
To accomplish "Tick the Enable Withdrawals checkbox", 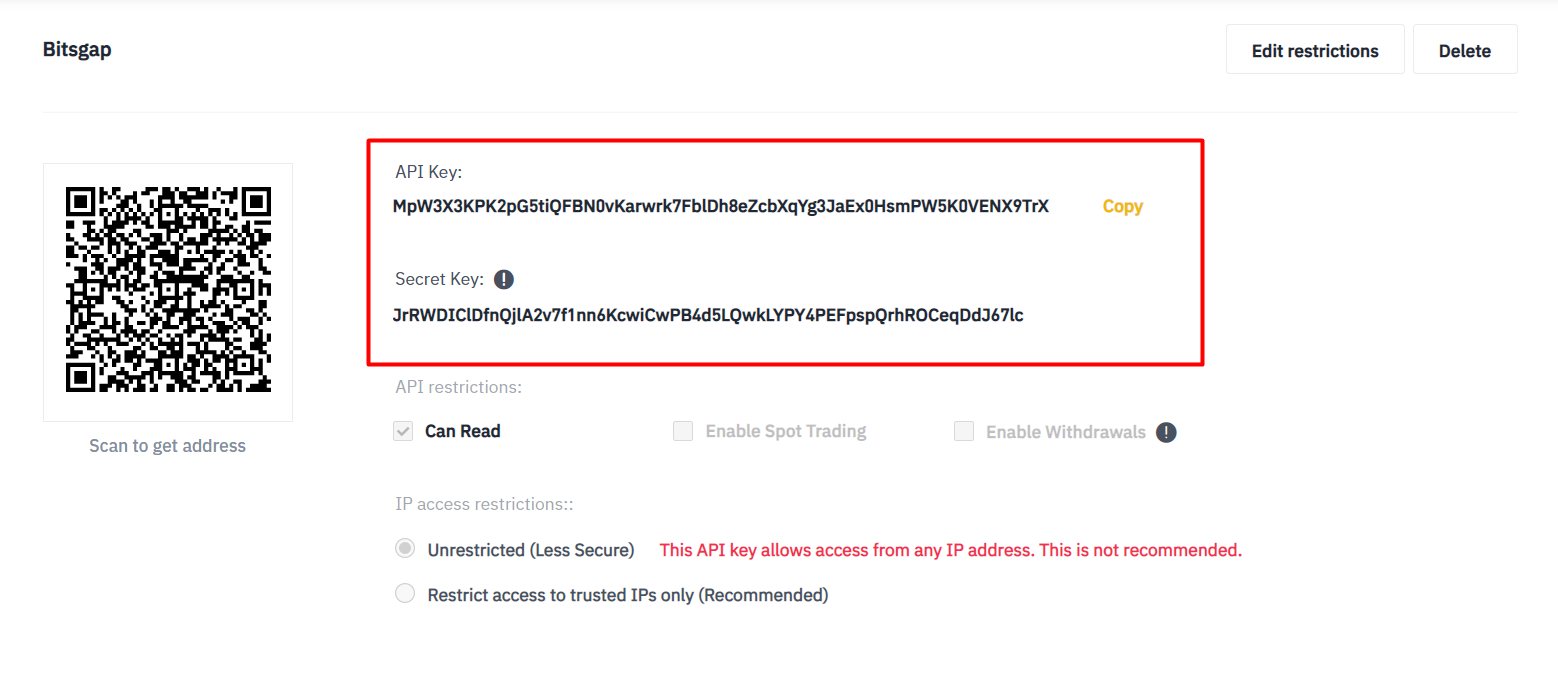I will (x=964, y=431).
